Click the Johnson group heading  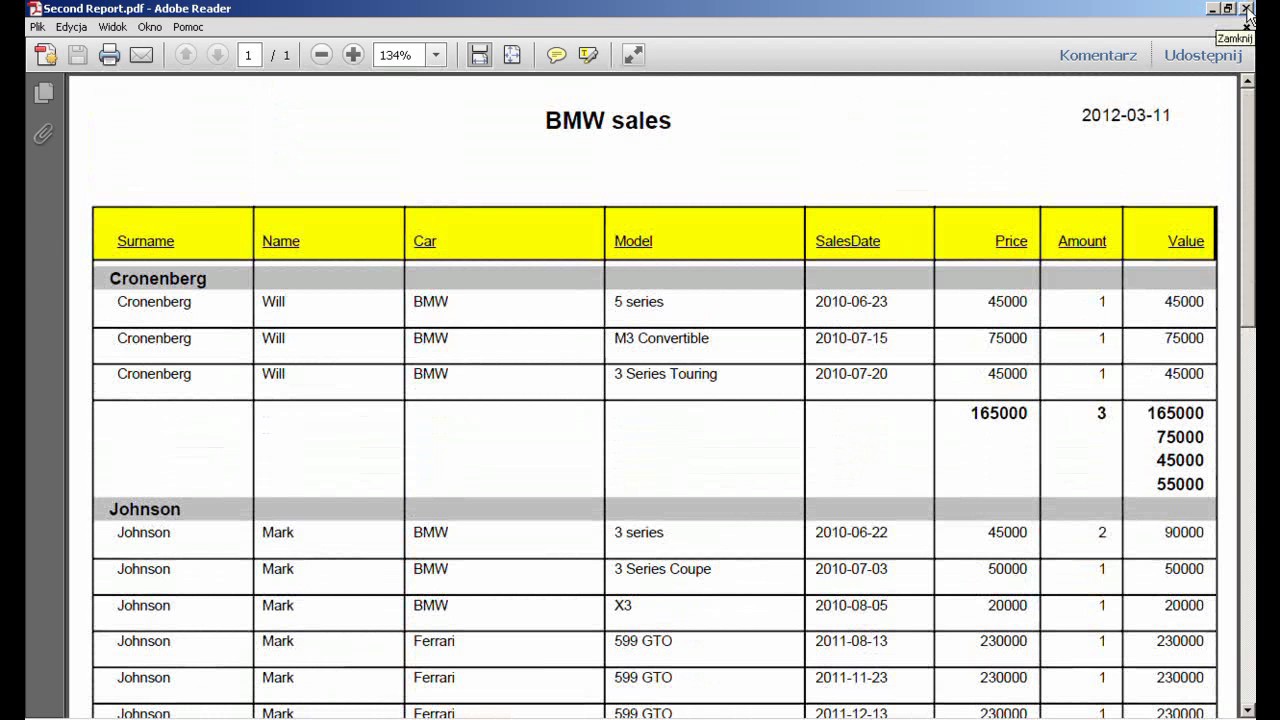(x=145, y=509)
